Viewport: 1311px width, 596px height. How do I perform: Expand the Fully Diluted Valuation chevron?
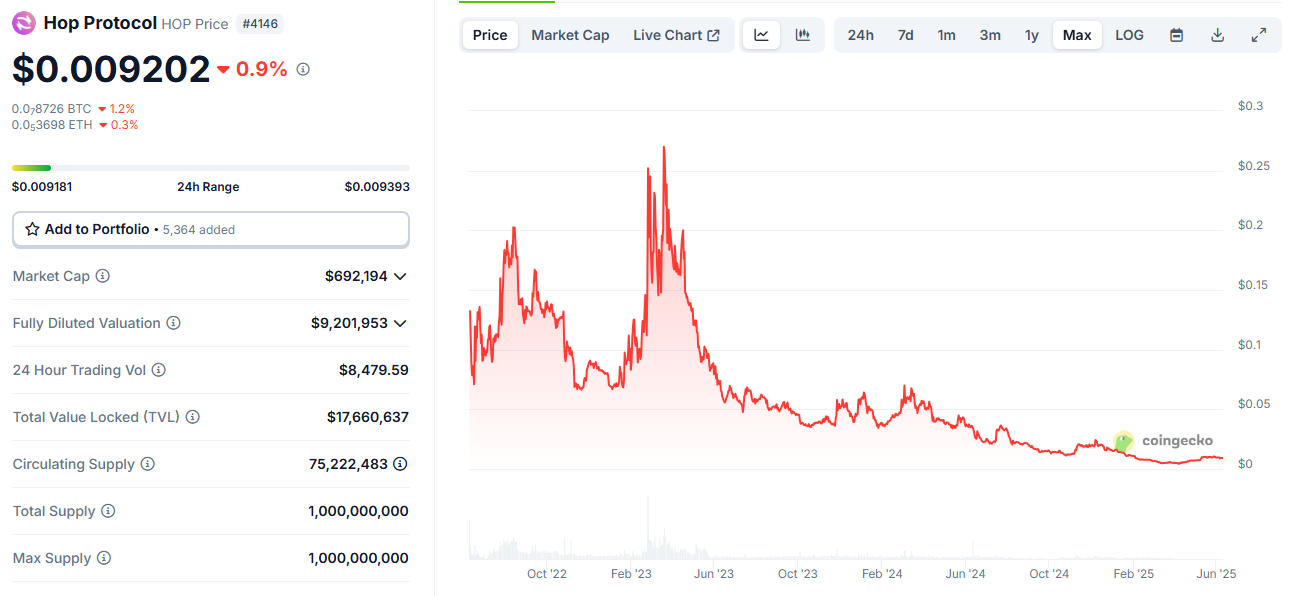coord(400,324)
